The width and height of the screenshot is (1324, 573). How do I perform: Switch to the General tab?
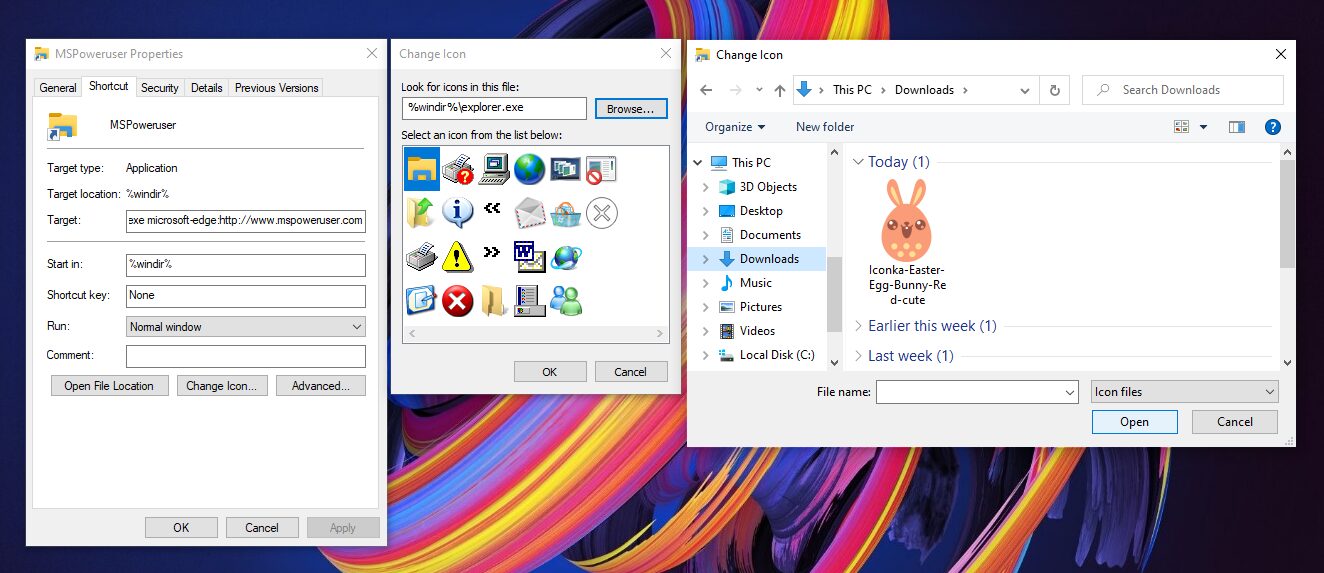pyautogui.click(x=58, y=88)
